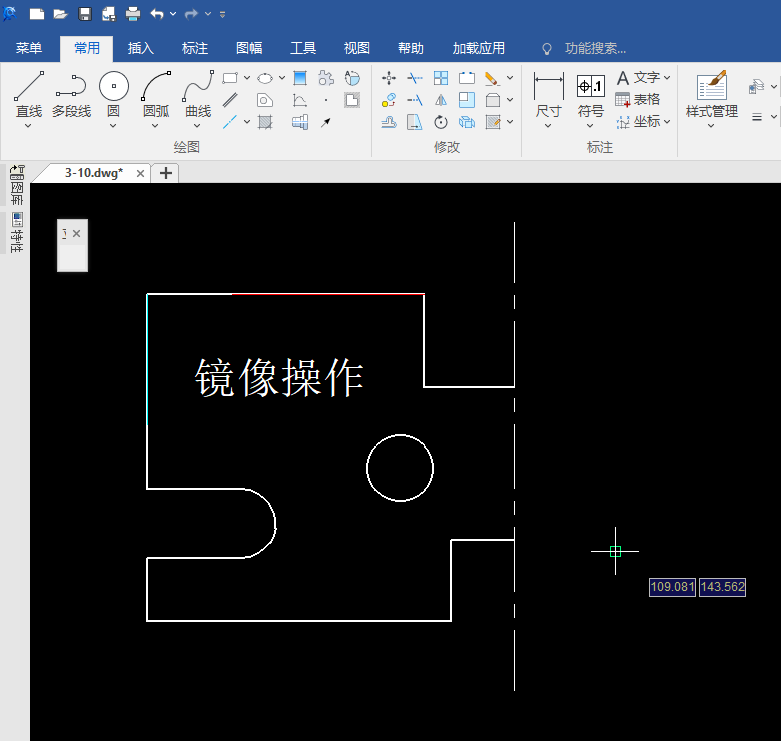The width and height of the screenshot is (781, 741).
Task: Click the move (four-arrow) tool in 修改
Action: click(389, 78)
